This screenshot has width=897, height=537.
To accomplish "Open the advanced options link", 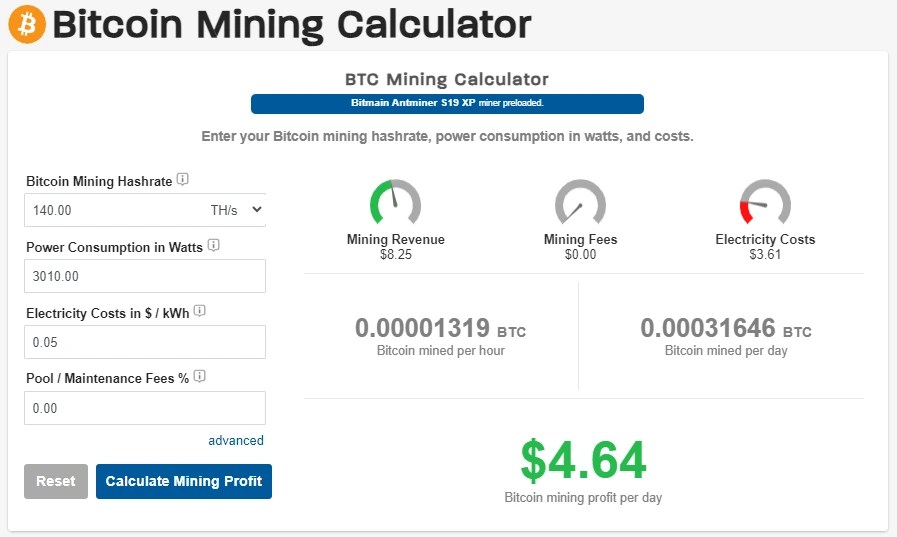I will (236, 440).
